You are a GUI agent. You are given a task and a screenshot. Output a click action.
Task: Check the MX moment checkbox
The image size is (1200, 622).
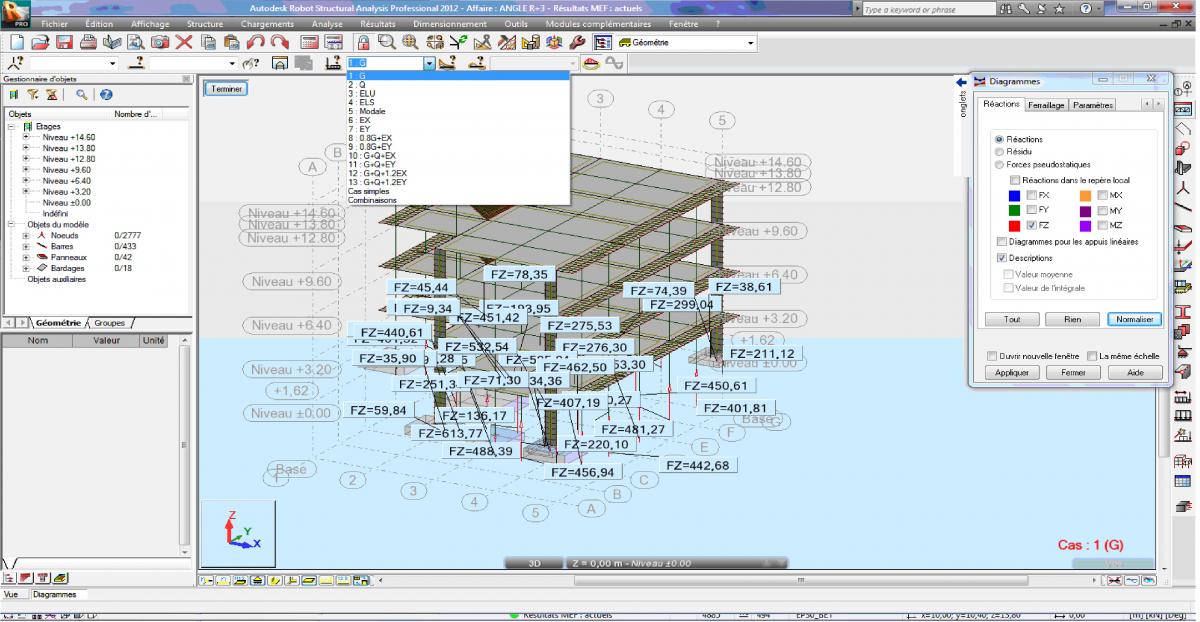point(1102,195)
